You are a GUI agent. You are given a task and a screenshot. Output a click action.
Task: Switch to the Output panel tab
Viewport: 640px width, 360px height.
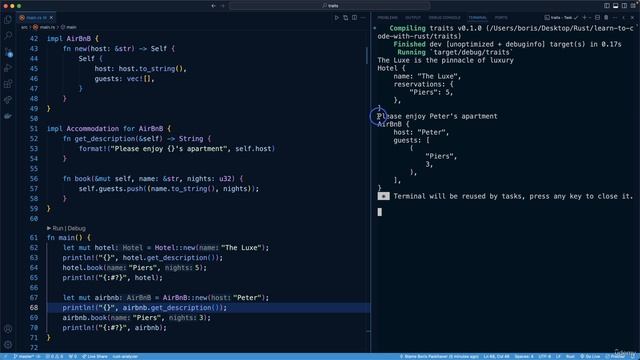click(x=413, y=18)
